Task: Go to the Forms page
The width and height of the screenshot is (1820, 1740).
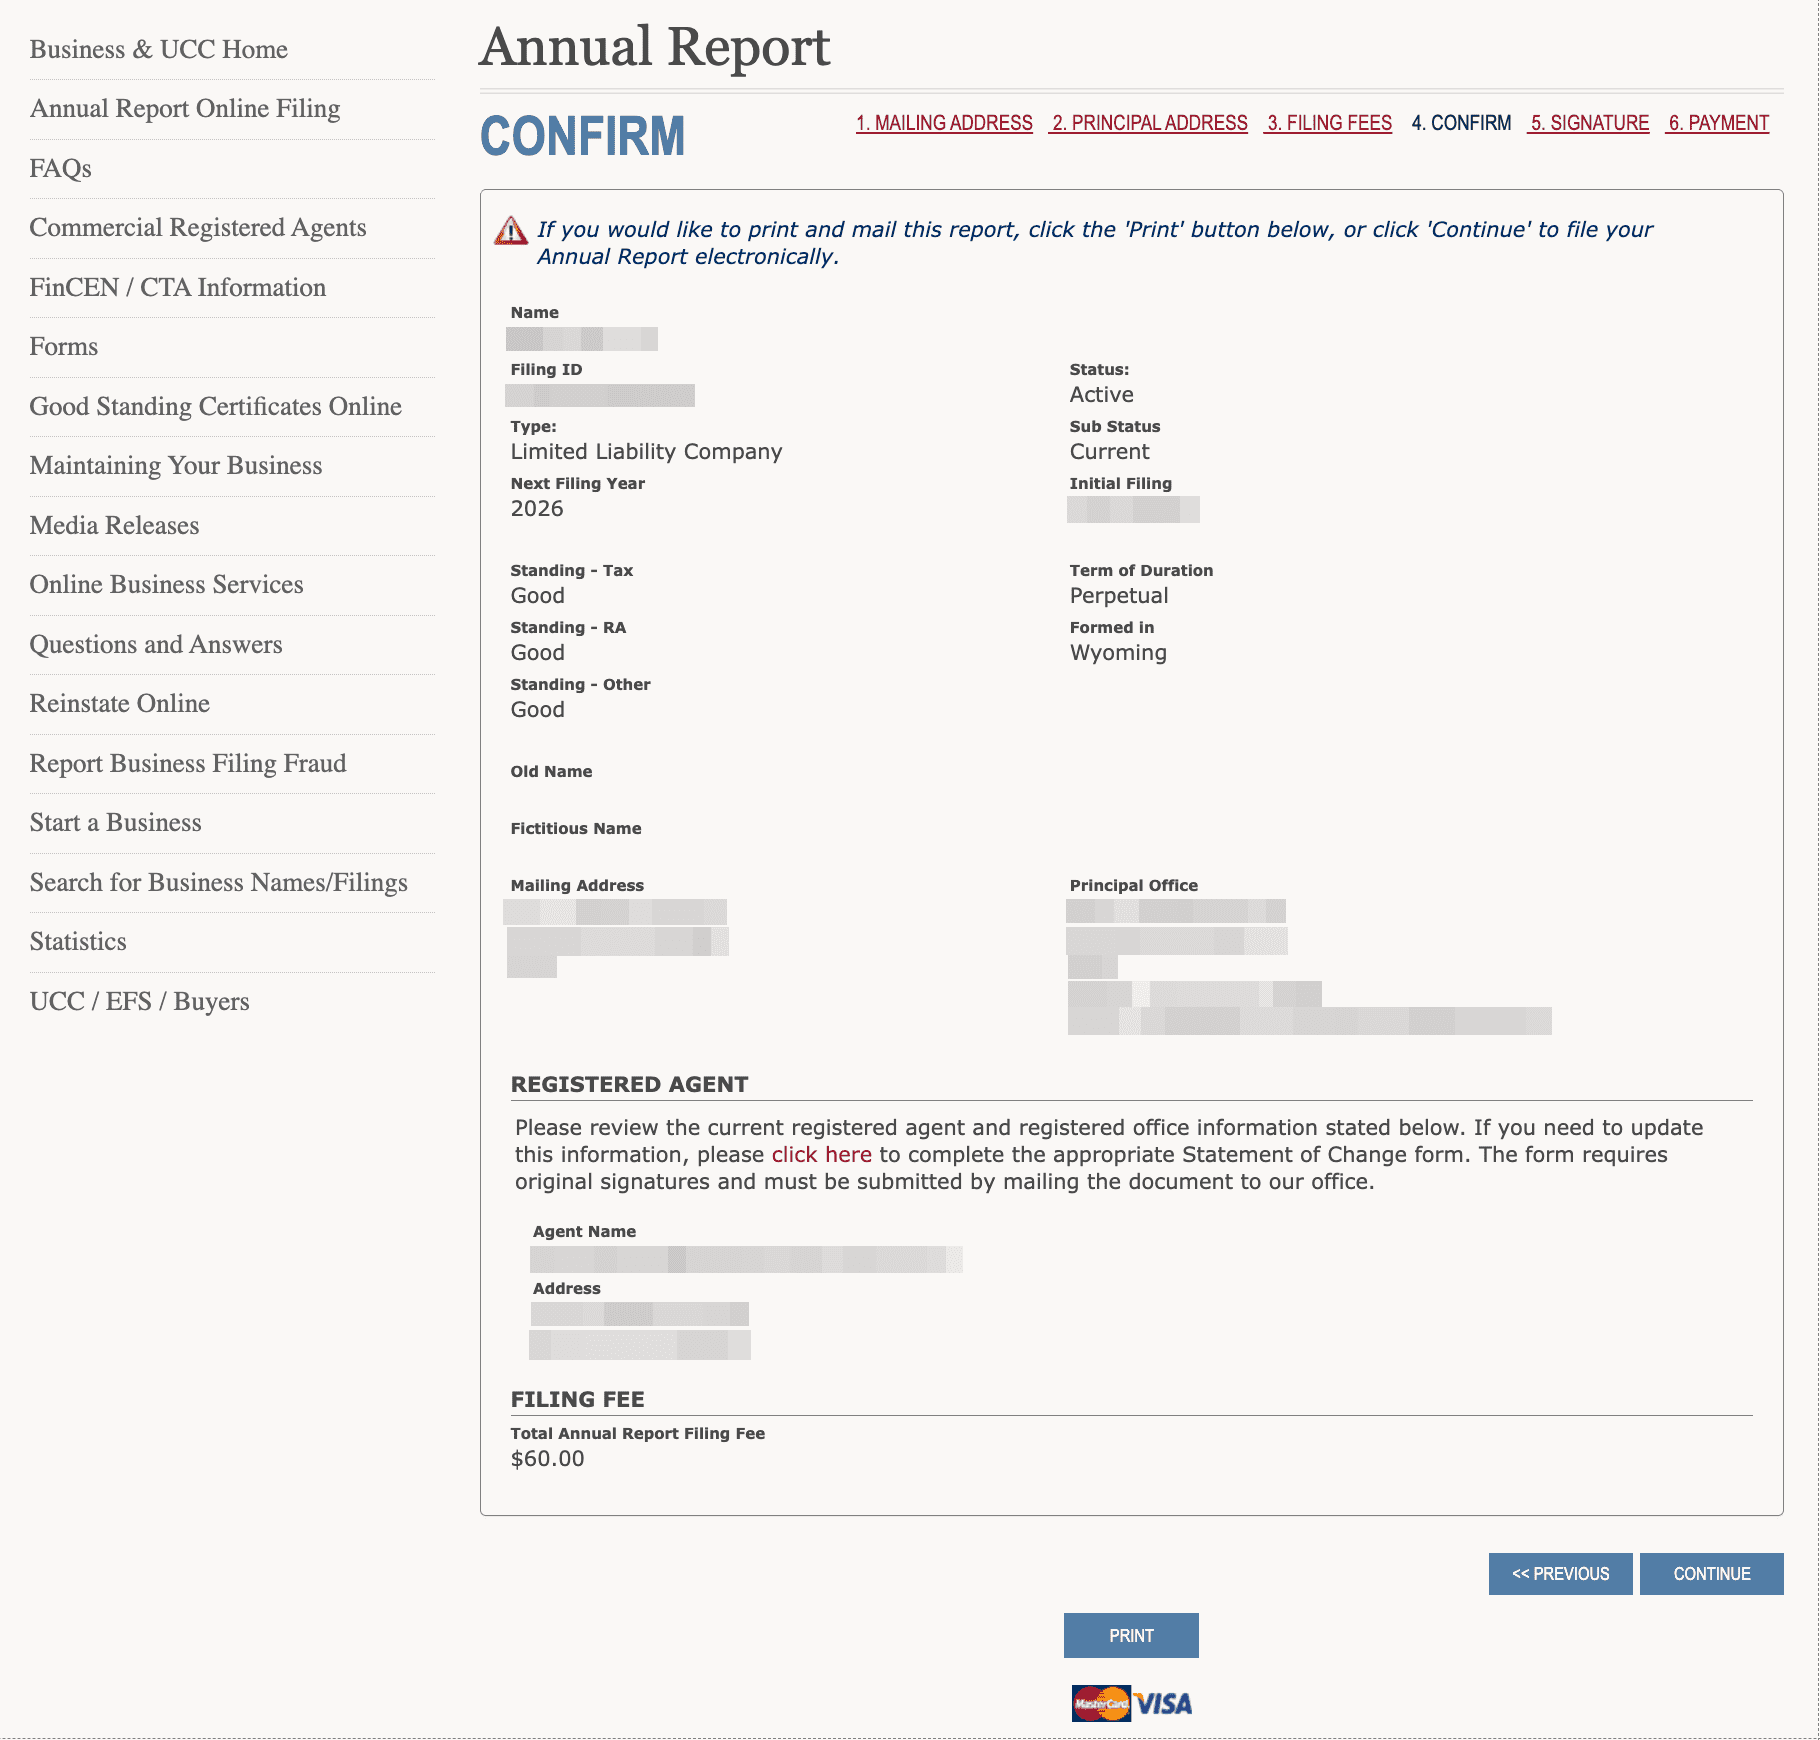Action: 64,346
